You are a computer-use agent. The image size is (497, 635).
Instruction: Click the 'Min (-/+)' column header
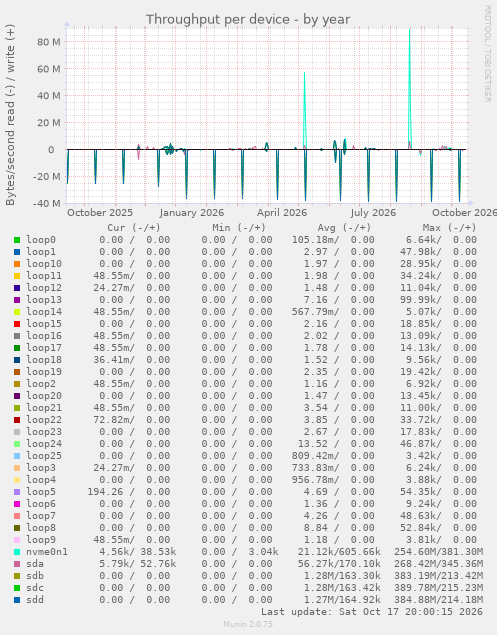tap(239, 228)
